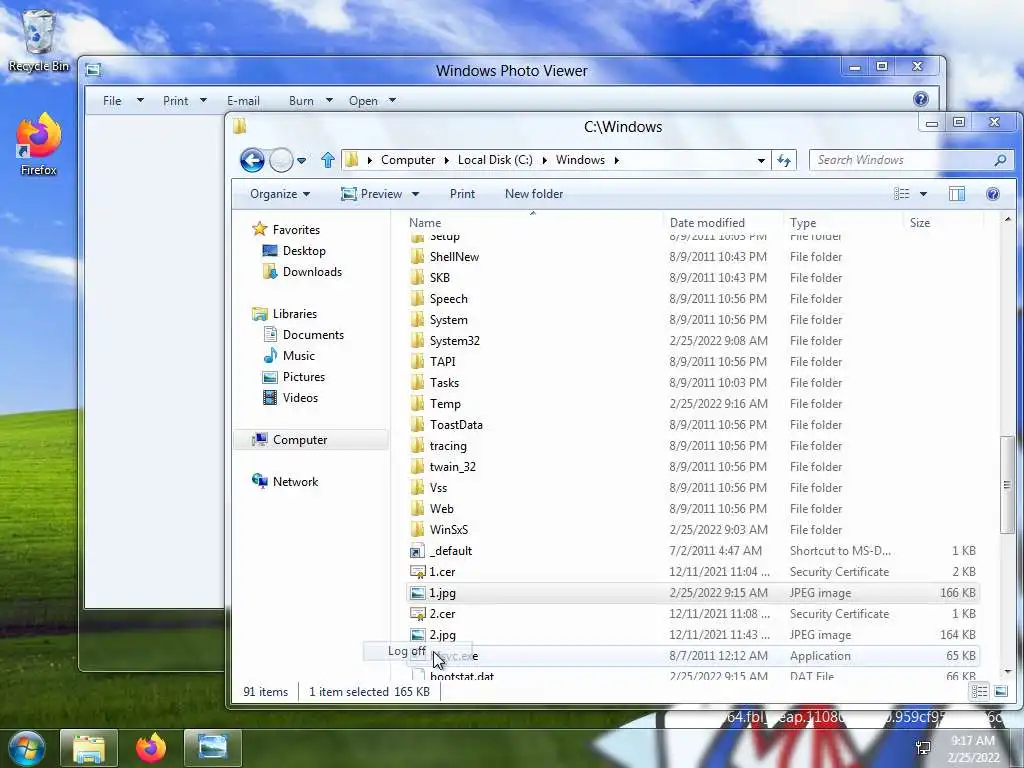Click Computer in the address breadcrumb
The height and width of the screenshot is (768, 1024).
(408, 160)
